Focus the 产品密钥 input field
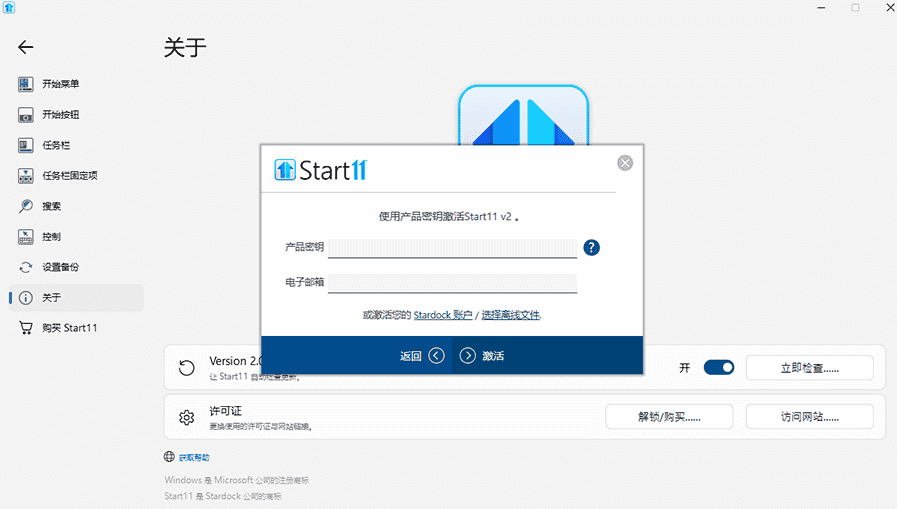The image size is (897, 509). [x=452, y=248]
